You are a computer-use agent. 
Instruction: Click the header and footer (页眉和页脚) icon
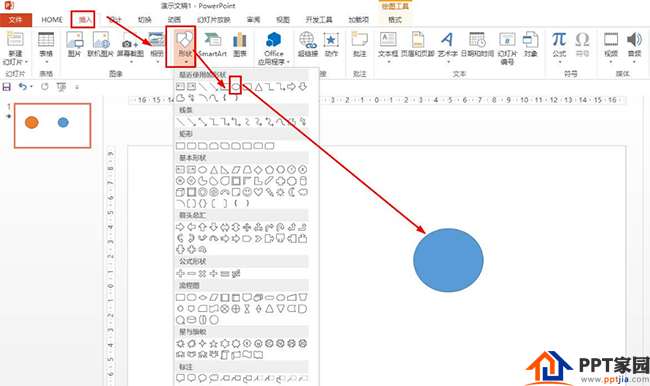click(x=418, y=39)
